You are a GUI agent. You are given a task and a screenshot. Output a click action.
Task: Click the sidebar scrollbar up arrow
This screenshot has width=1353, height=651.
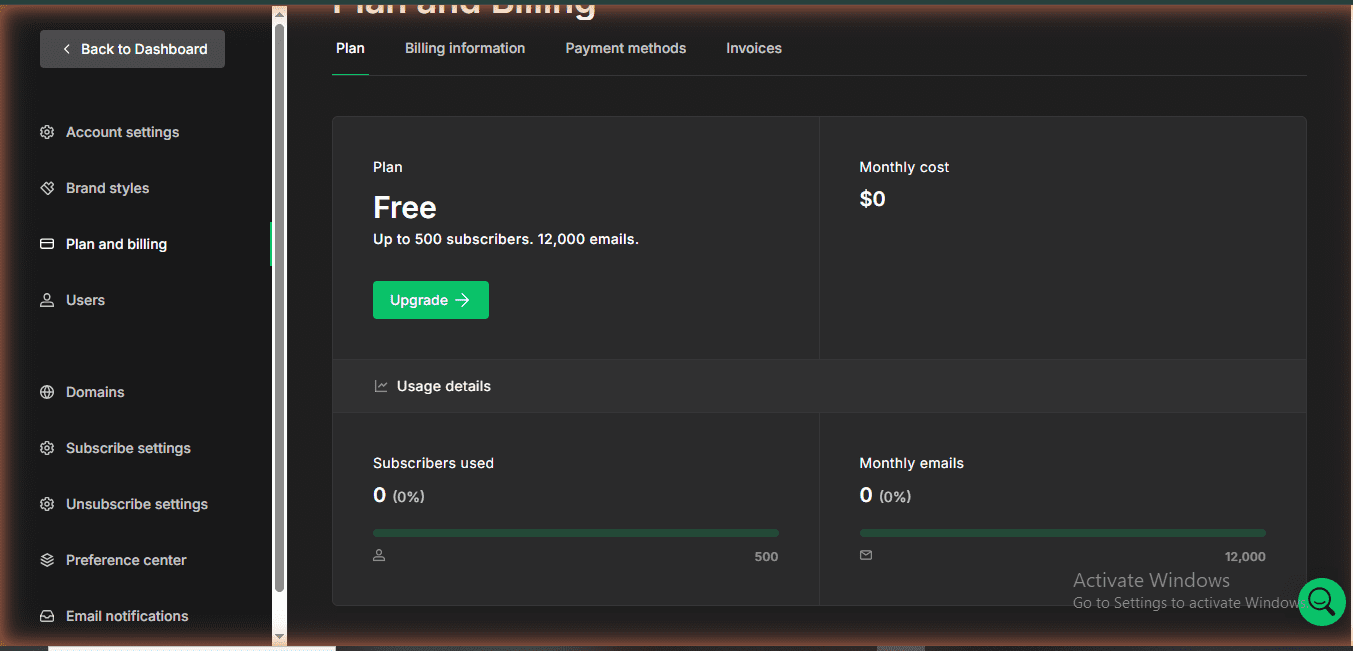coord(280,13)
